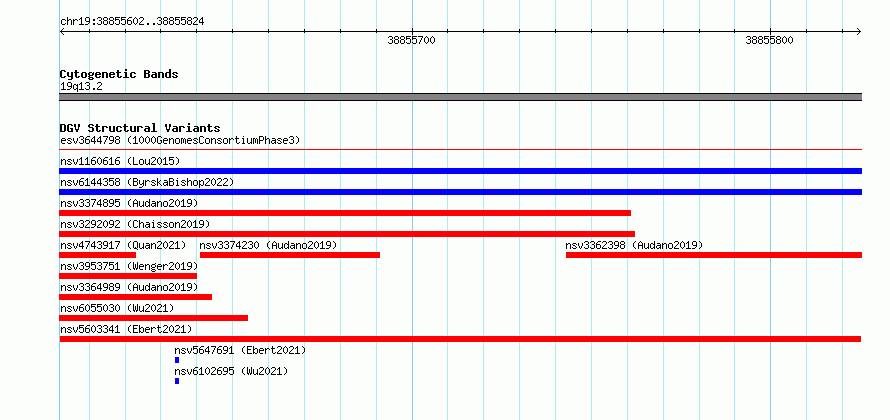Select the nsv4743917 (Quan2021) red bar
Image resolution: width=890 pixels, height=420 pixels.
pos(98,255)
